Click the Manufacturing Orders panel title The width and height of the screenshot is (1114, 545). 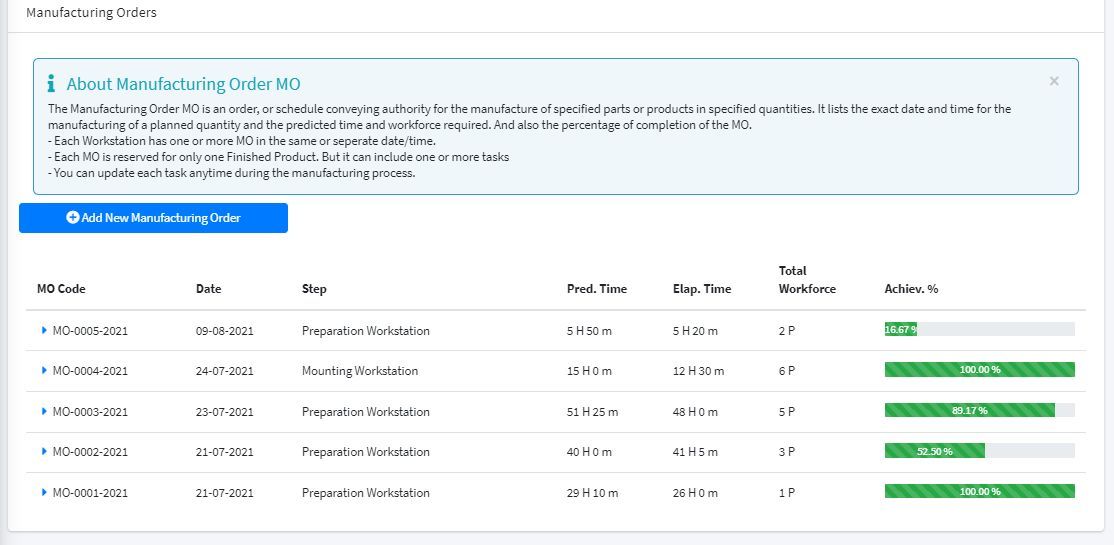tap(91, 13)
